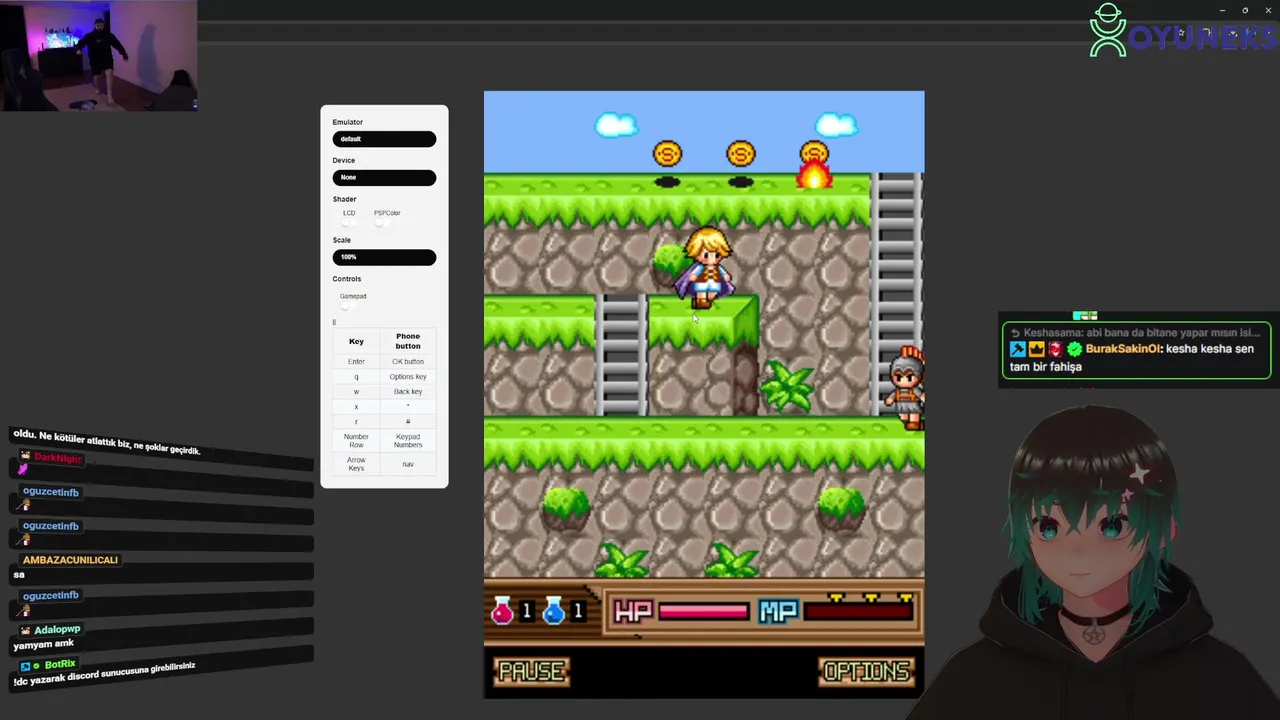
Task: Click the left cloud in the sky
Action: [x=616, y=125]
